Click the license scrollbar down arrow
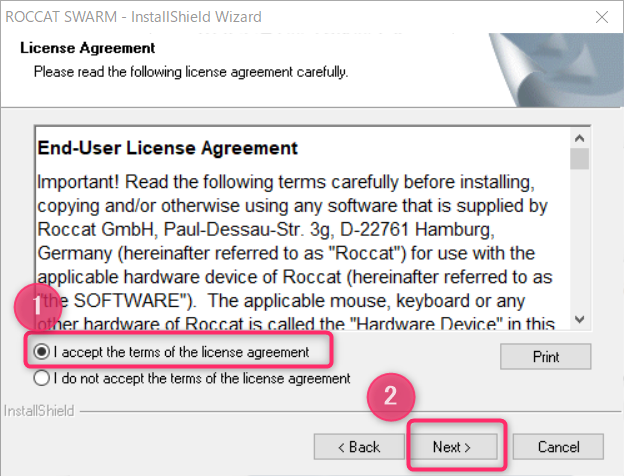This screenshot has height=476, width=624. (x=579, y=319)
